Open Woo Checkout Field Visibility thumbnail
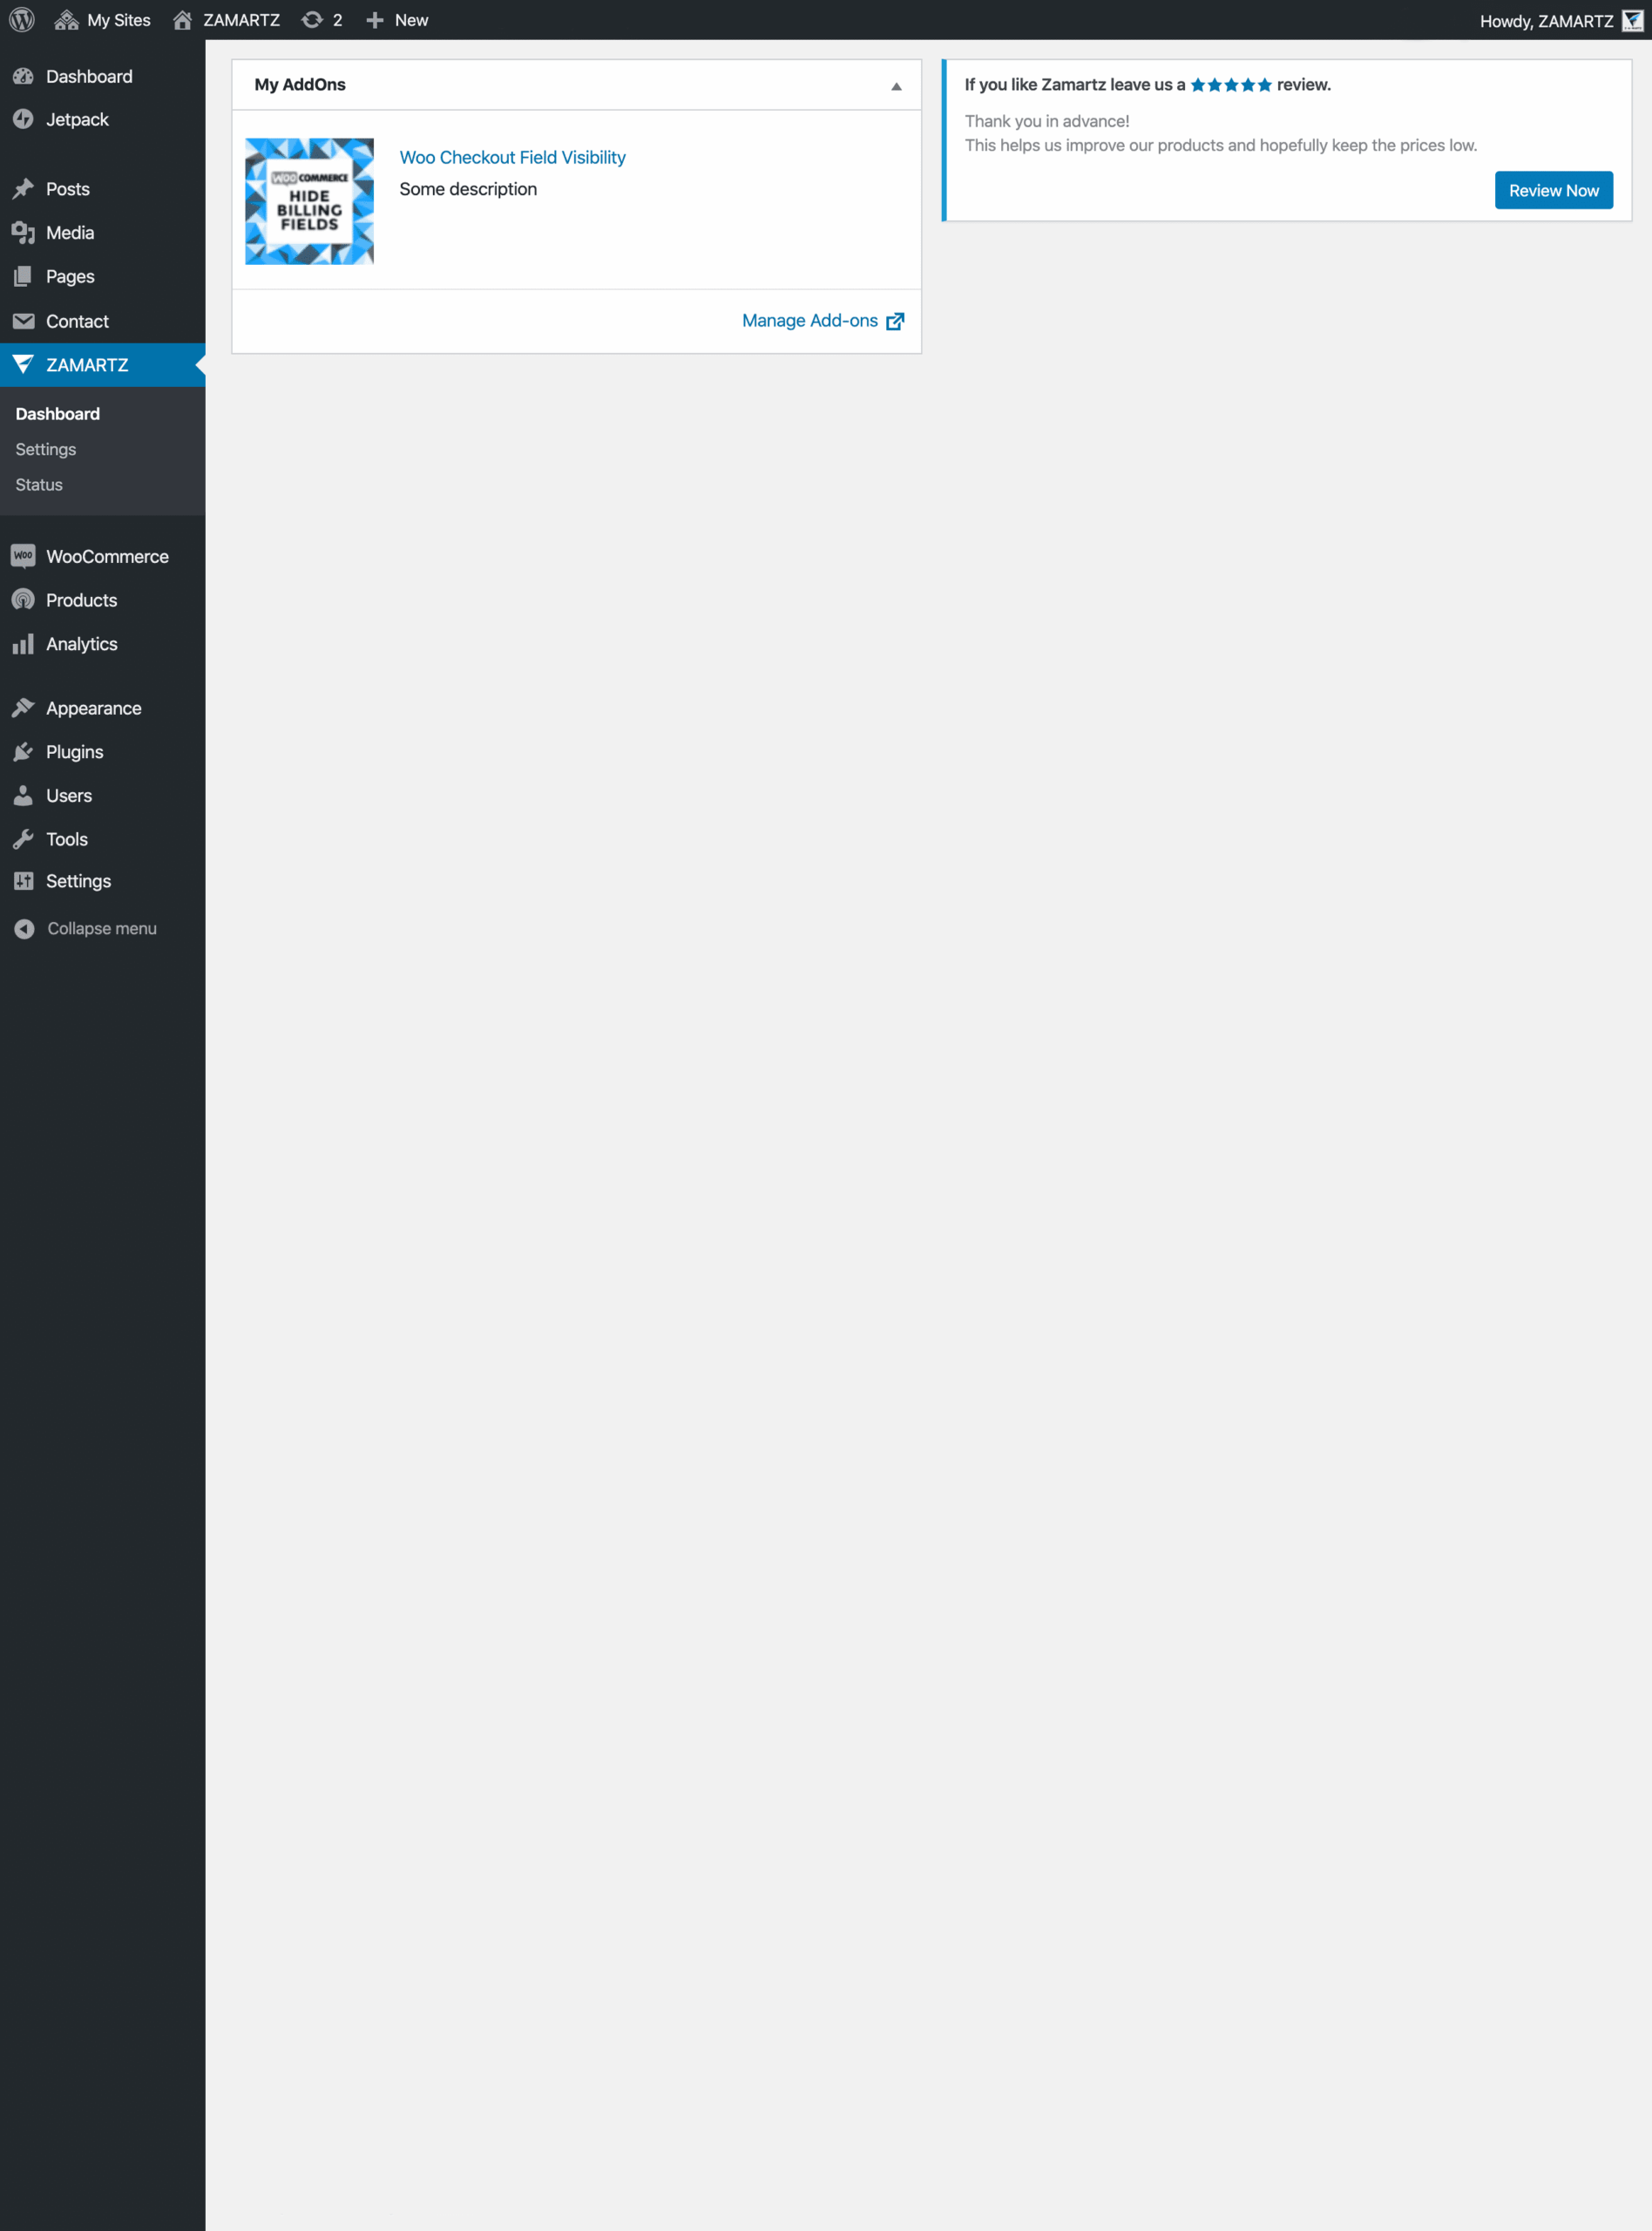Image resolution: width=1652 pixels, height=2231 pixels. 309,201
